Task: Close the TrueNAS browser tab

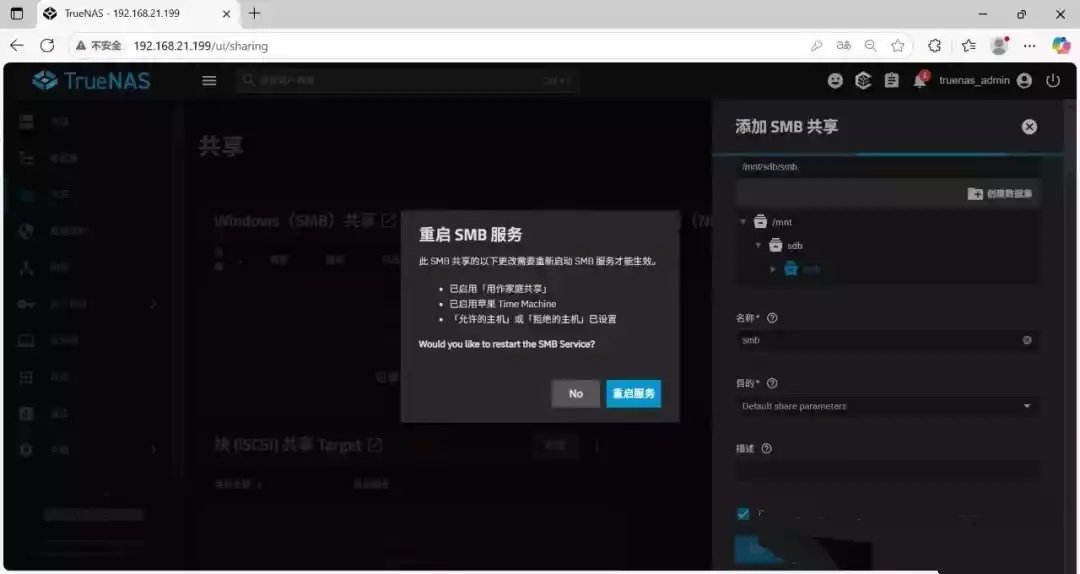Action: point(226,13)
